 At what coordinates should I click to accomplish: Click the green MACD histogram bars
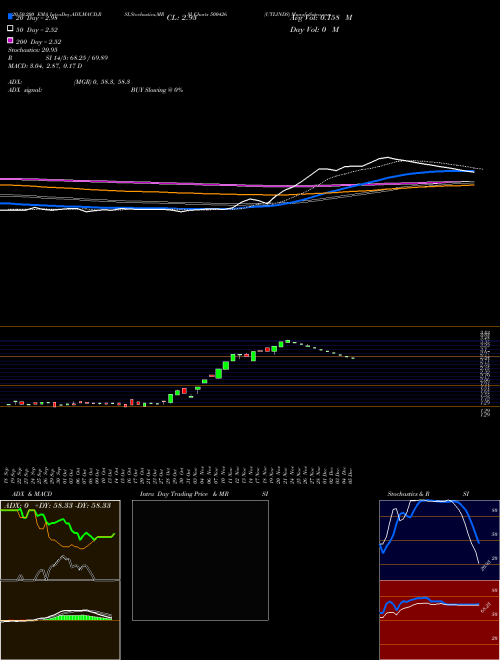tap(78, 617)
